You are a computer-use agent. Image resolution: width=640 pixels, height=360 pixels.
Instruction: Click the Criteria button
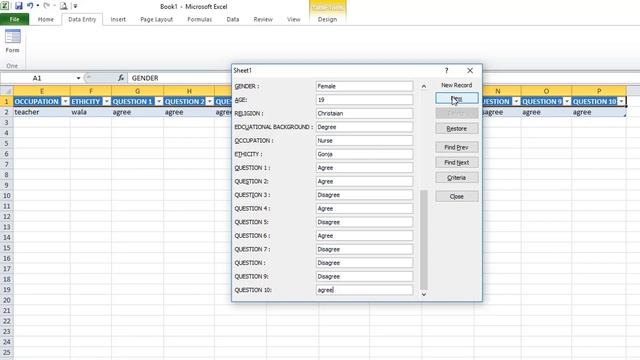(x=457, y=178)
